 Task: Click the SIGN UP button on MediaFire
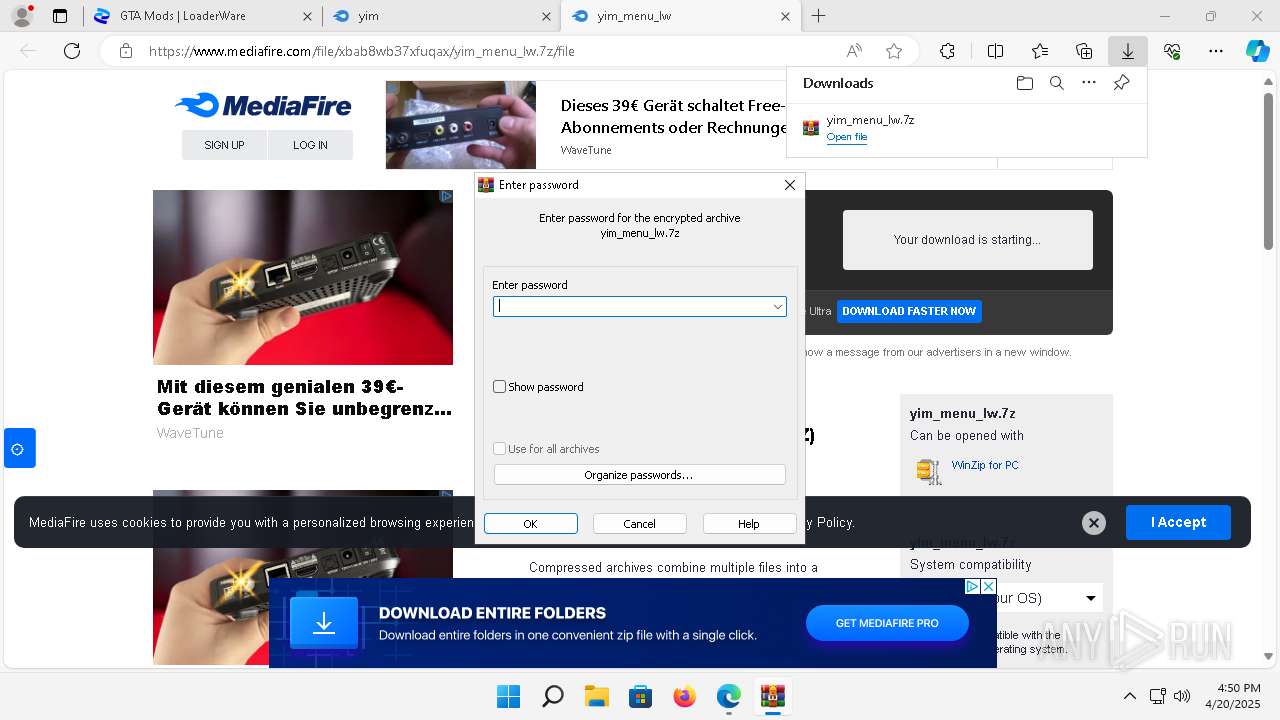click(224, 145)
